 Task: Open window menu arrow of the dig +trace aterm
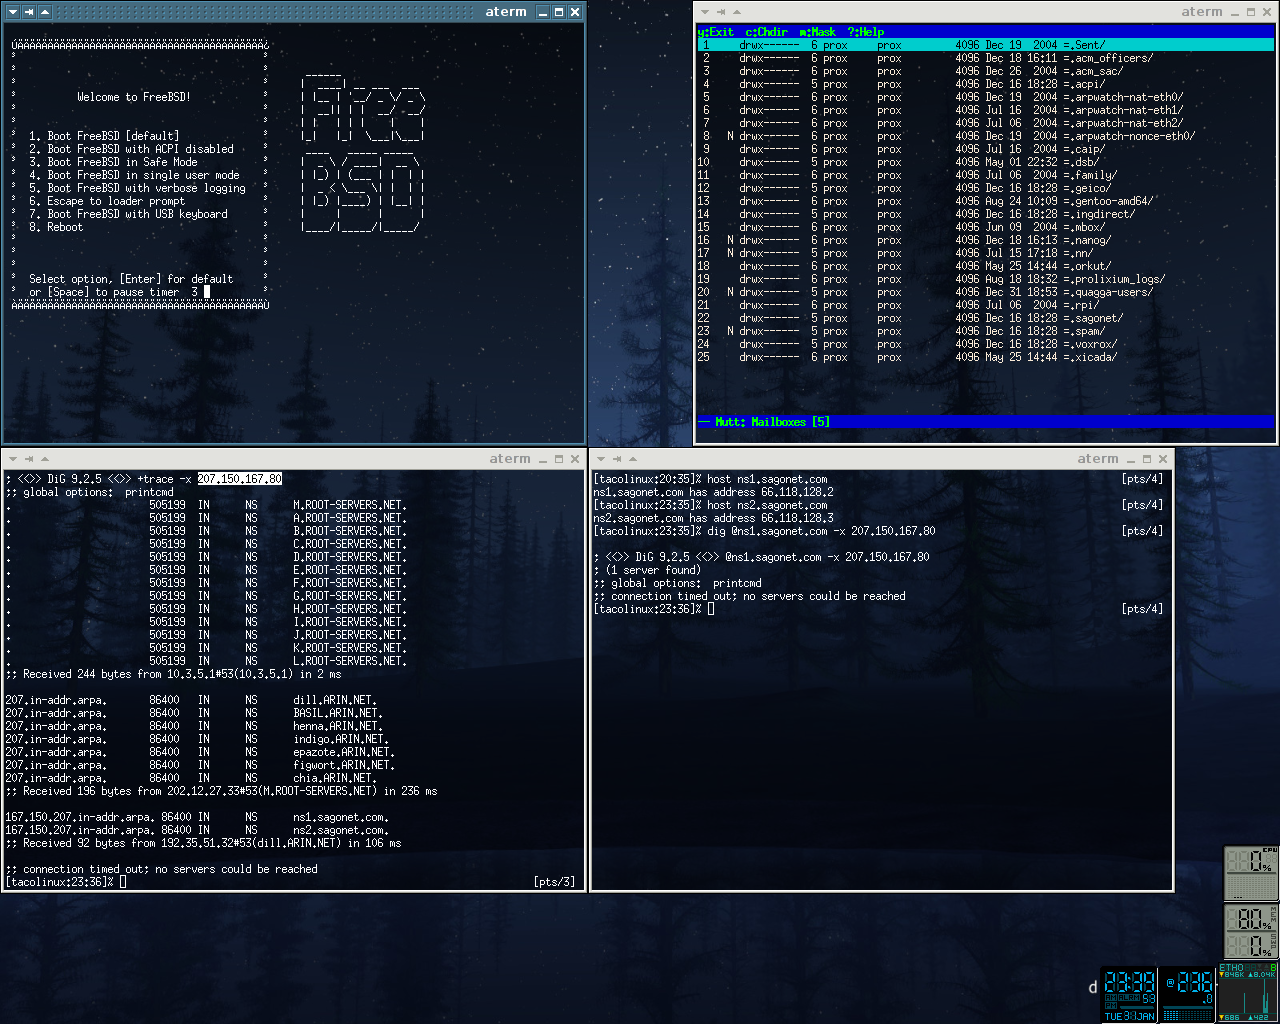[x=12, y=459]
